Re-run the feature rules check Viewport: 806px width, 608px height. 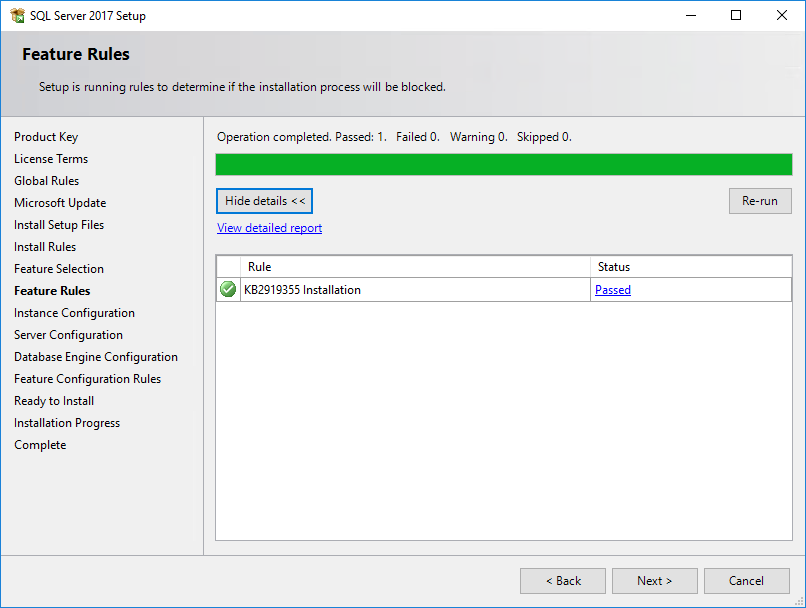coord(760,201)
